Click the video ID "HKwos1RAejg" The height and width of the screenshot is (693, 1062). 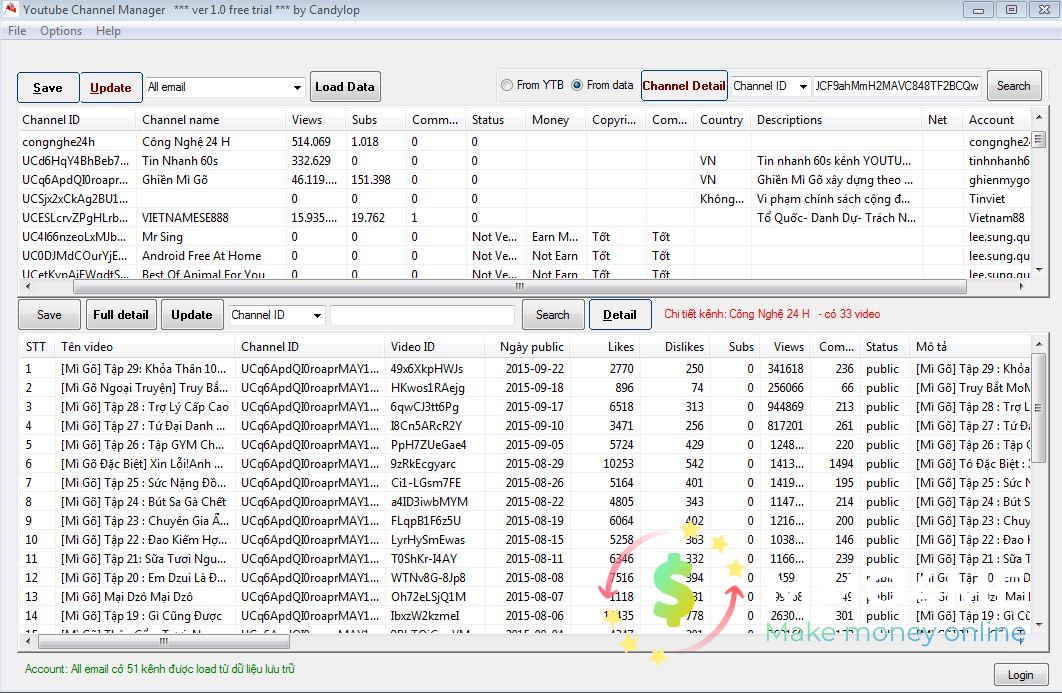pos(427,387)
